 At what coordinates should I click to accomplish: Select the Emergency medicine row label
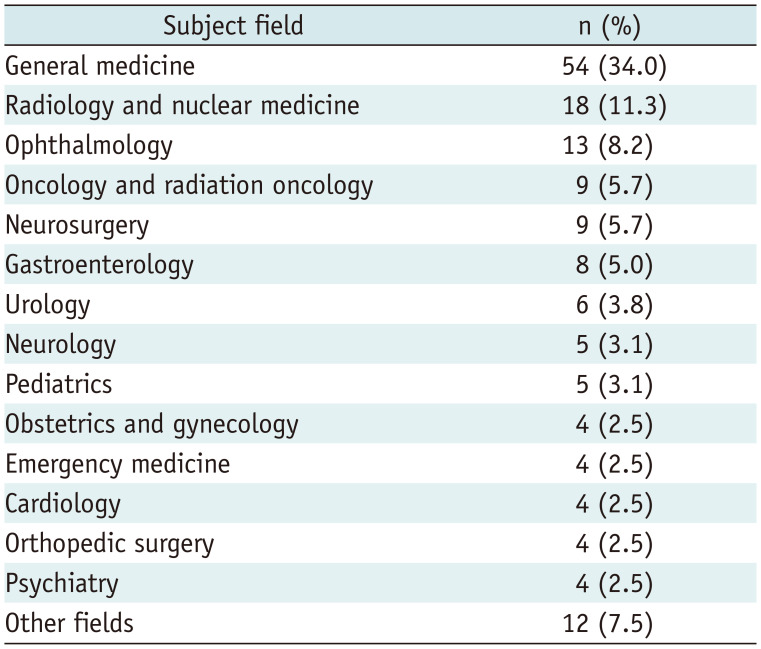[x=118, y=464]
